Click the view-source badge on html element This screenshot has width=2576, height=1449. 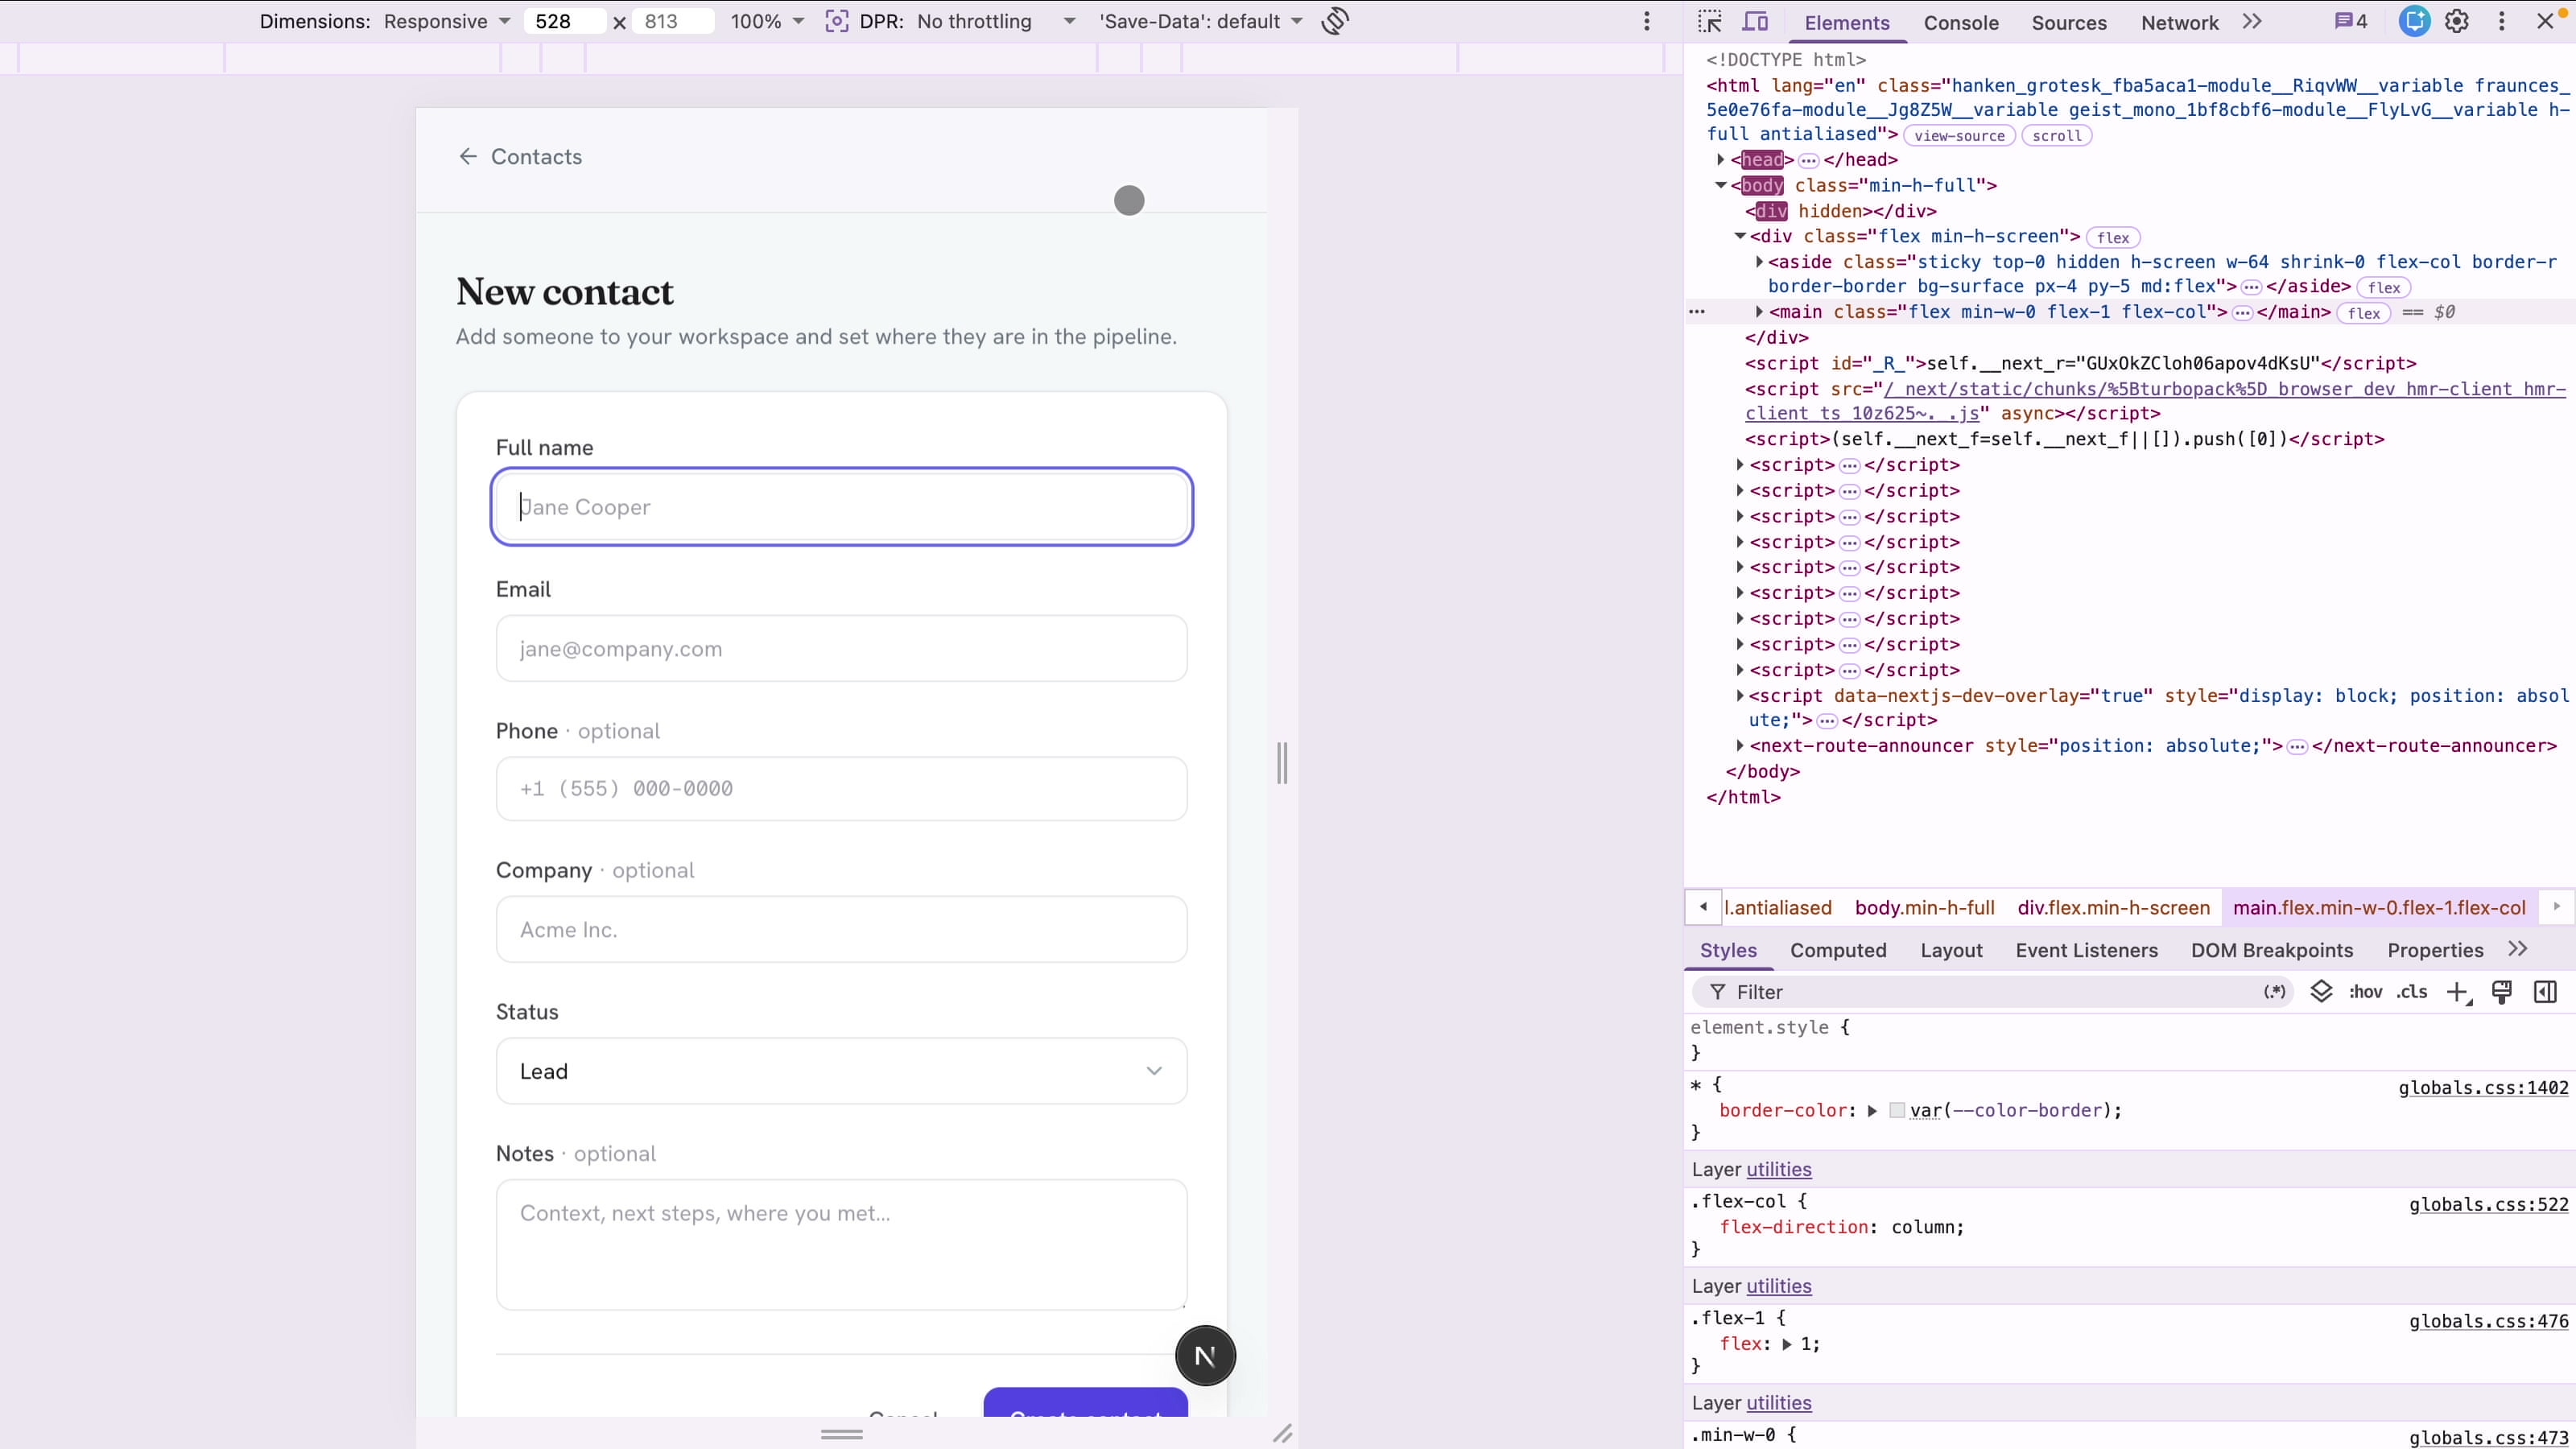[1959, 136]
